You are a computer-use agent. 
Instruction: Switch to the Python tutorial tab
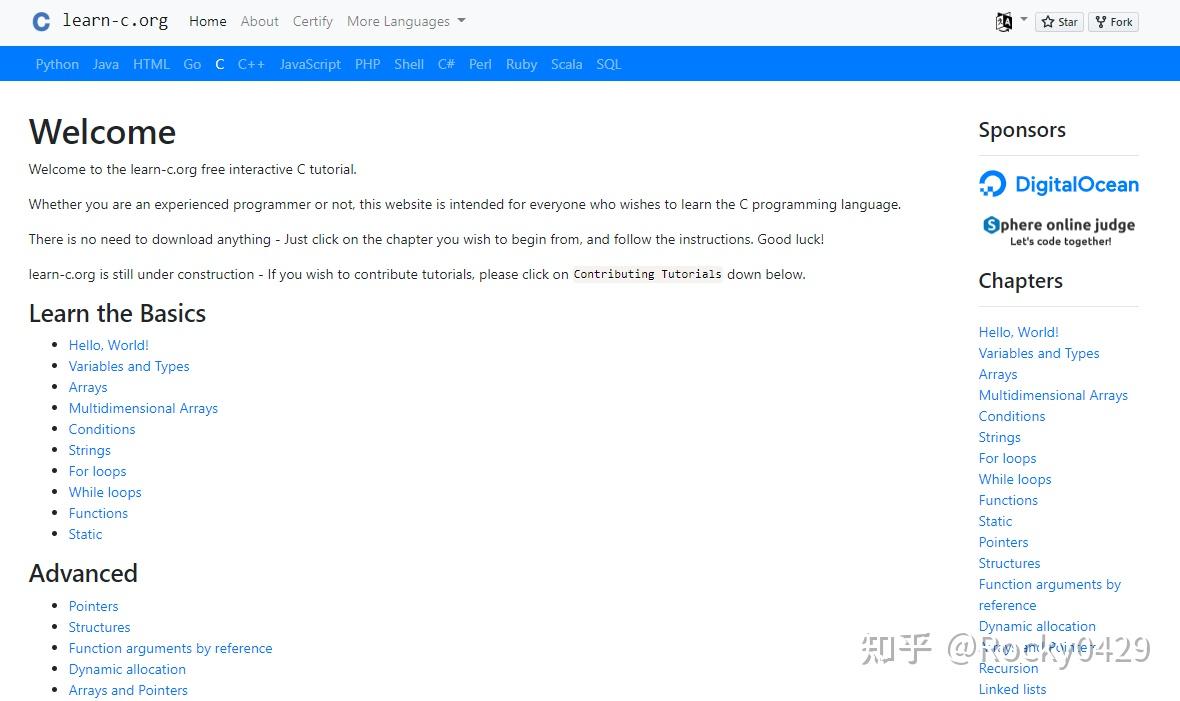coord(57,64)
